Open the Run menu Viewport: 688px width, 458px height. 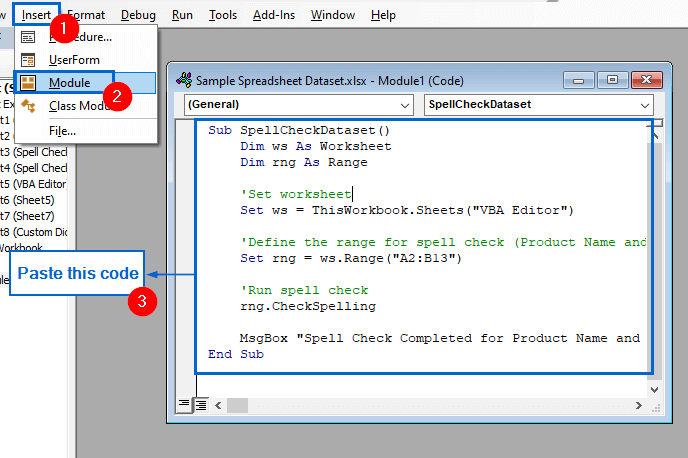pos(182,15)
